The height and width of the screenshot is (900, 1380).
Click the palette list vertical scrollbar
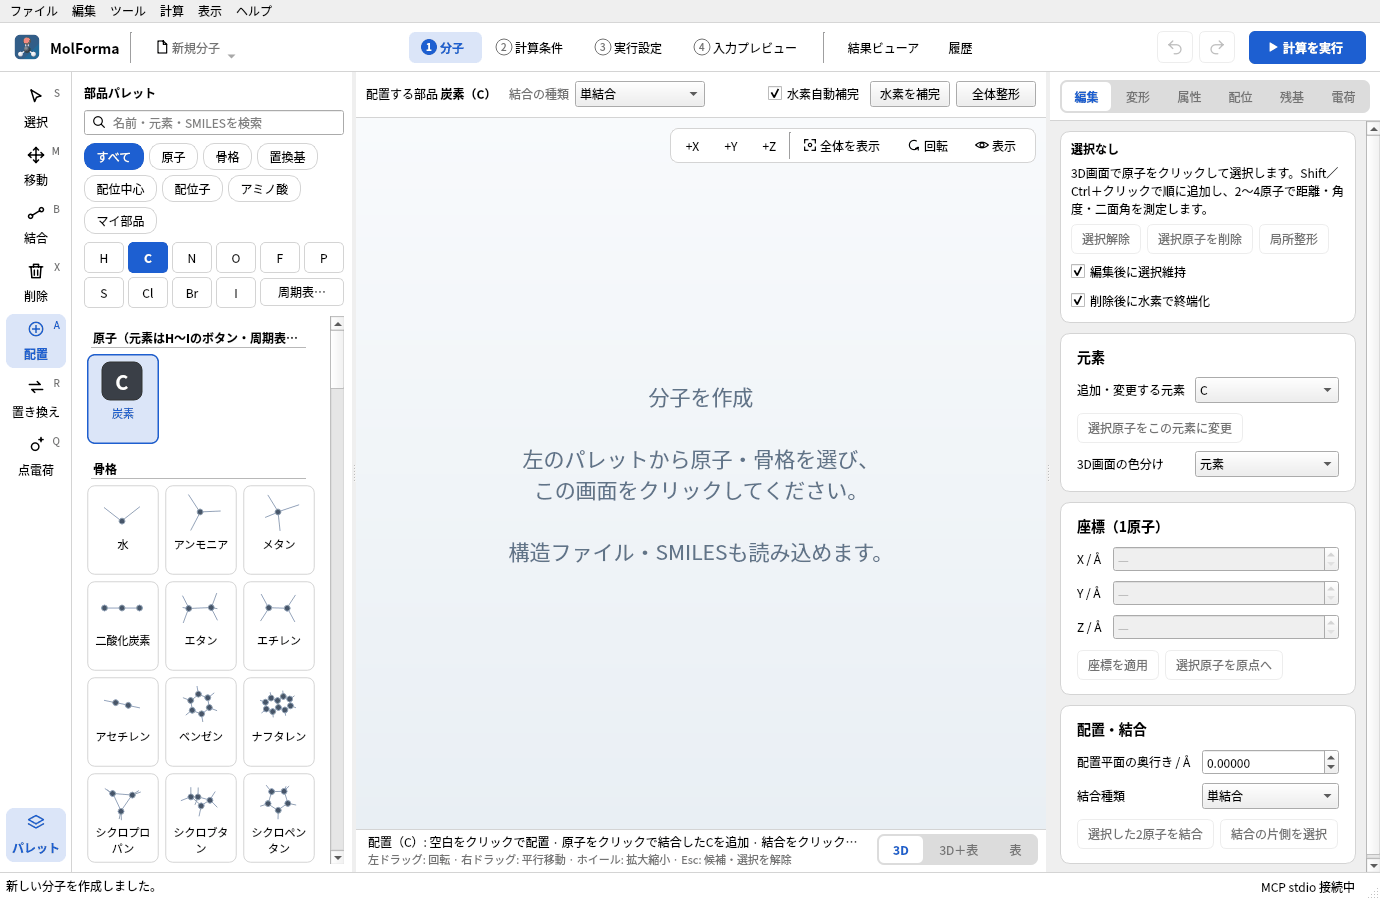pos(338,590)
